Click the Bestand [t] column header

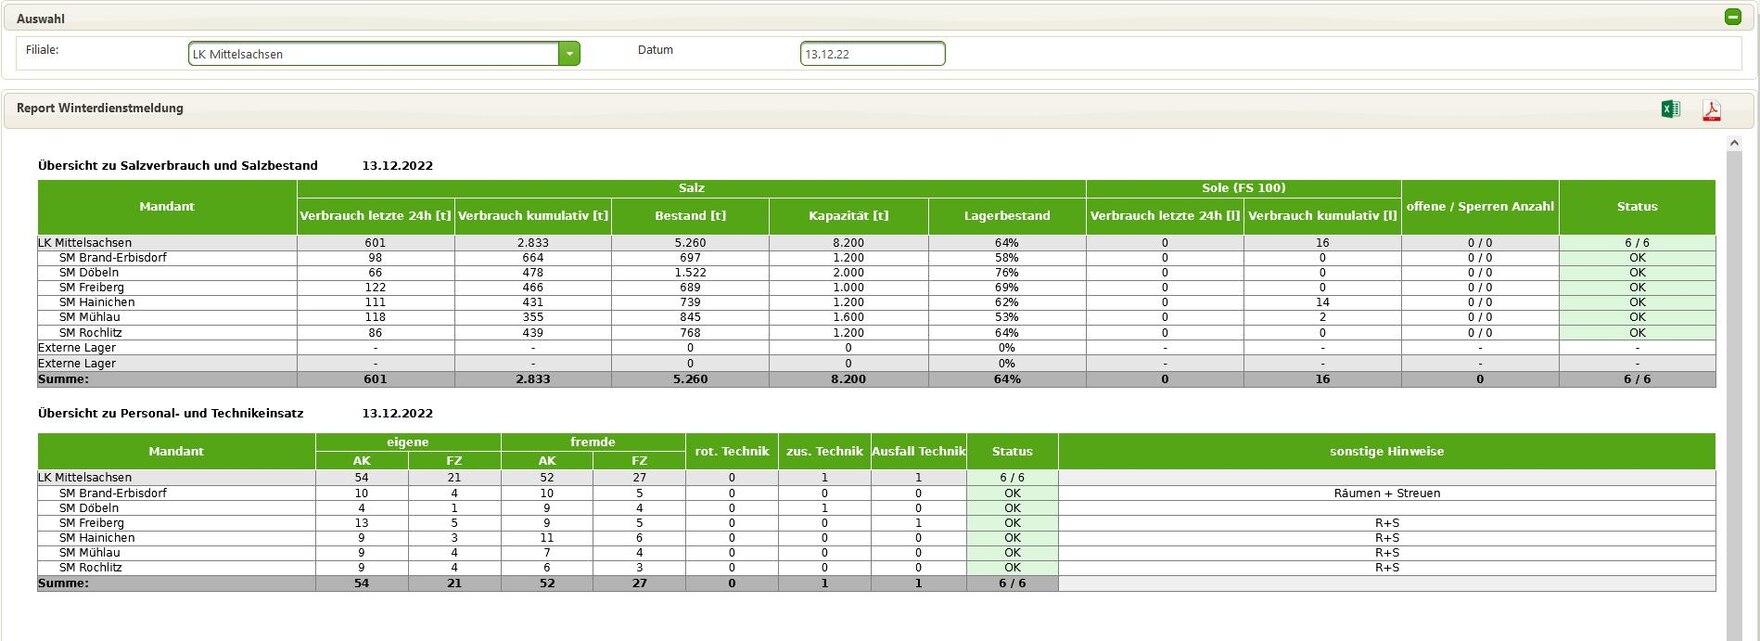[690, 216]
